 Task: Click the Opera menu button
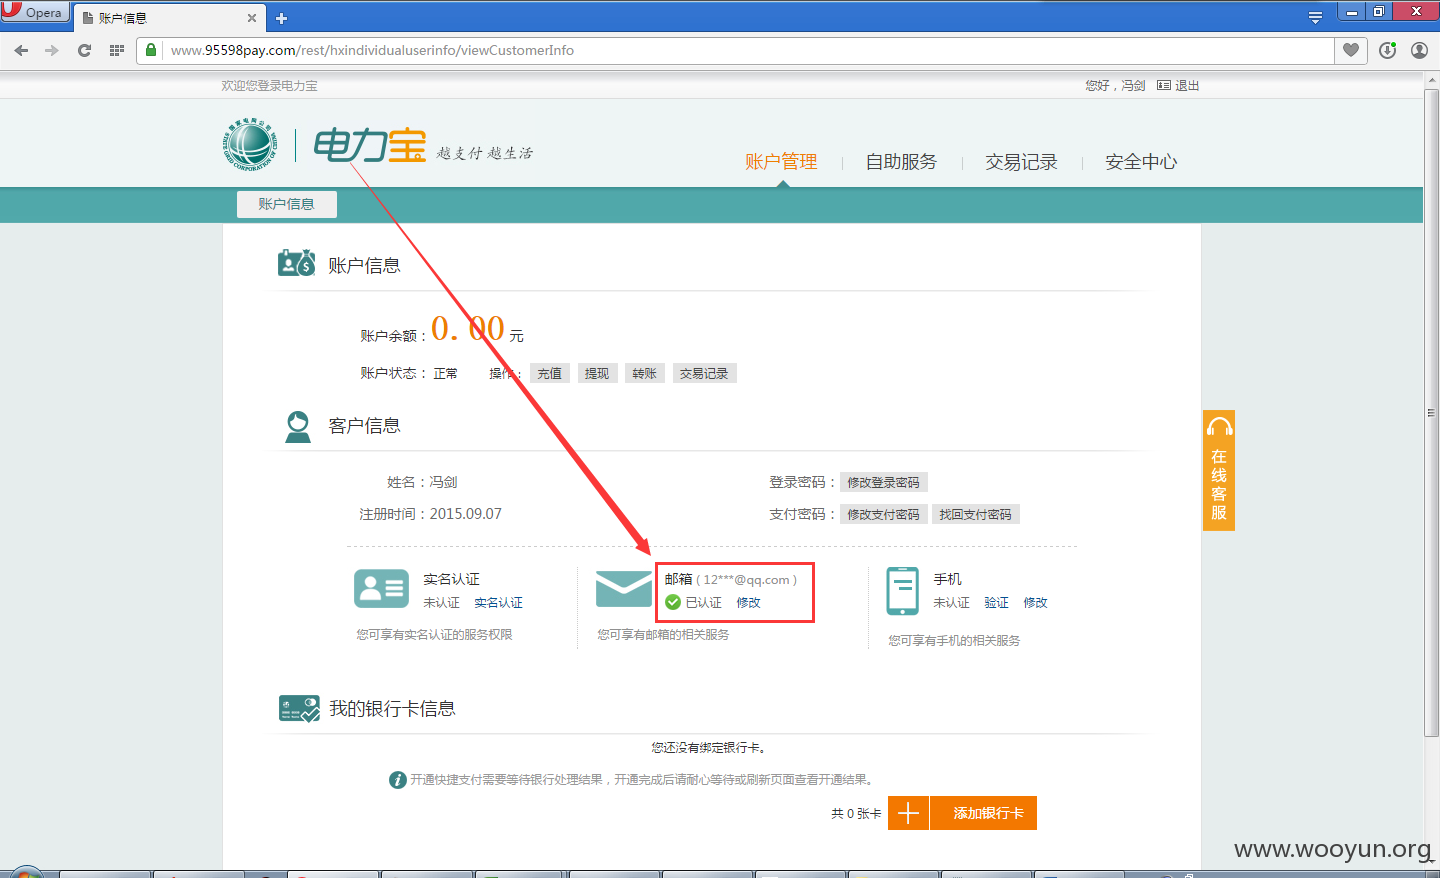(x=35, y=12)
